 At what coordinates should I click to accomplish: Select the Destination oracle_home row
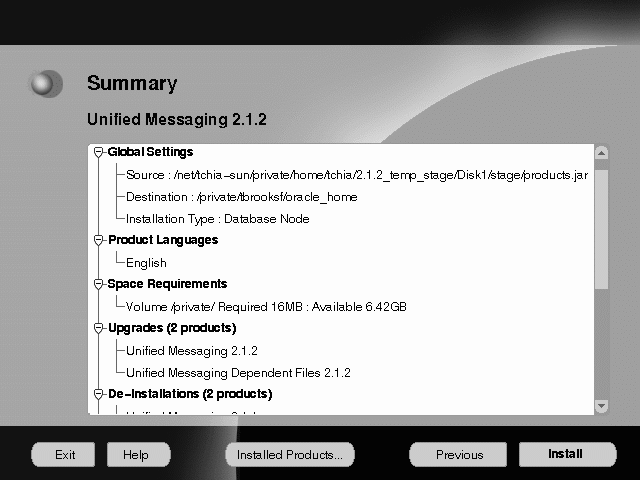click(x=242, y=197)
